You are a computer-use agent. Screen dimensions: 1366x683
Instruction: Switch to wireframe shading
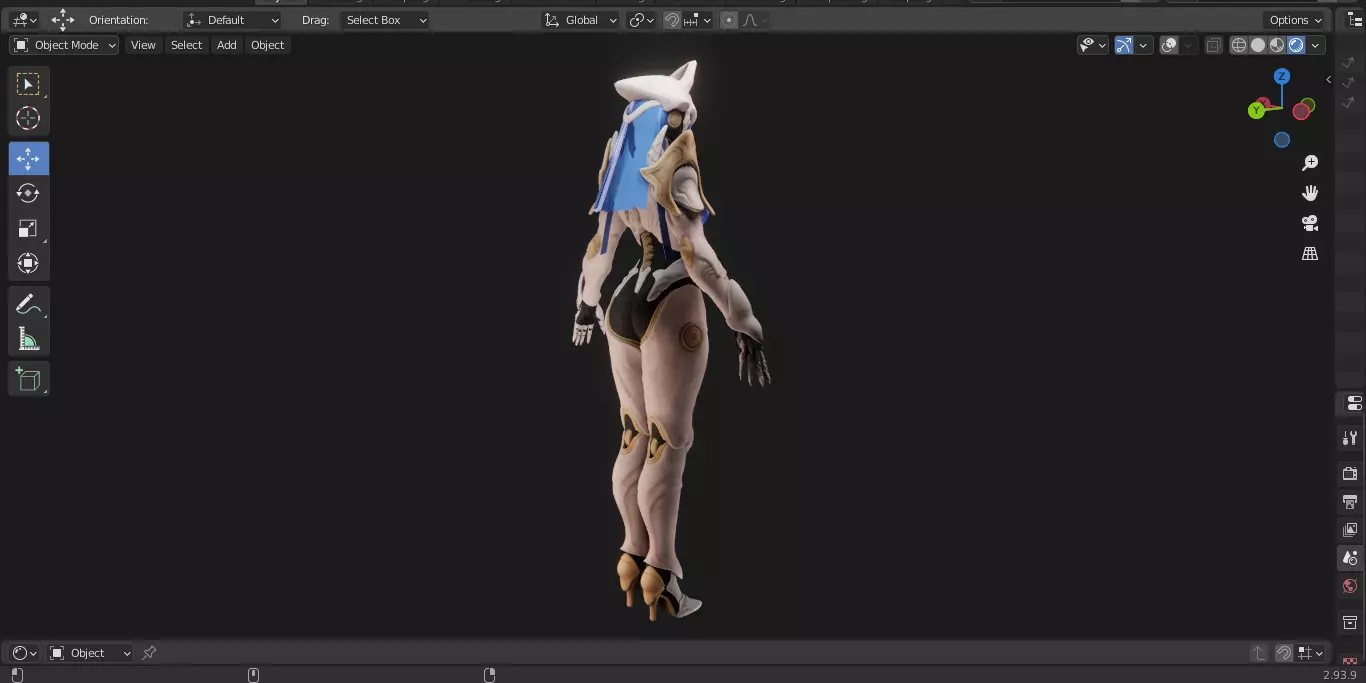pos(1239,45)
